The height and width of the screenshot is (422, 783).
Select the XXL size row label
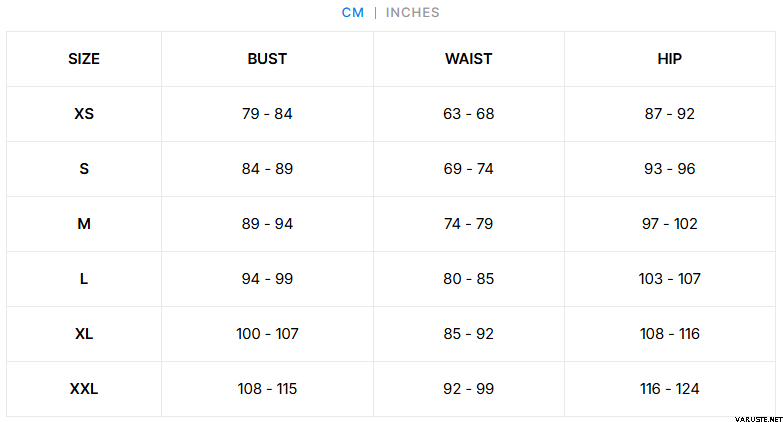[84, 389]
